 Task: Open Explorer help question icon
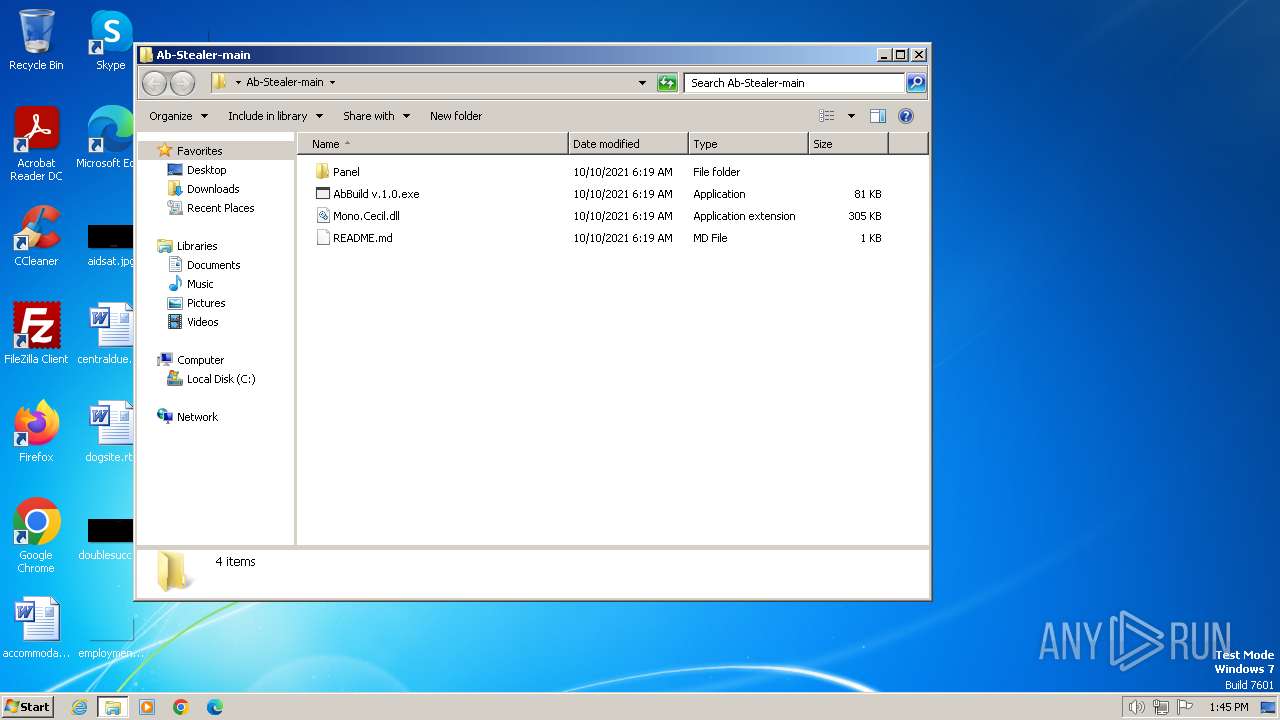(x=906, y=116)
